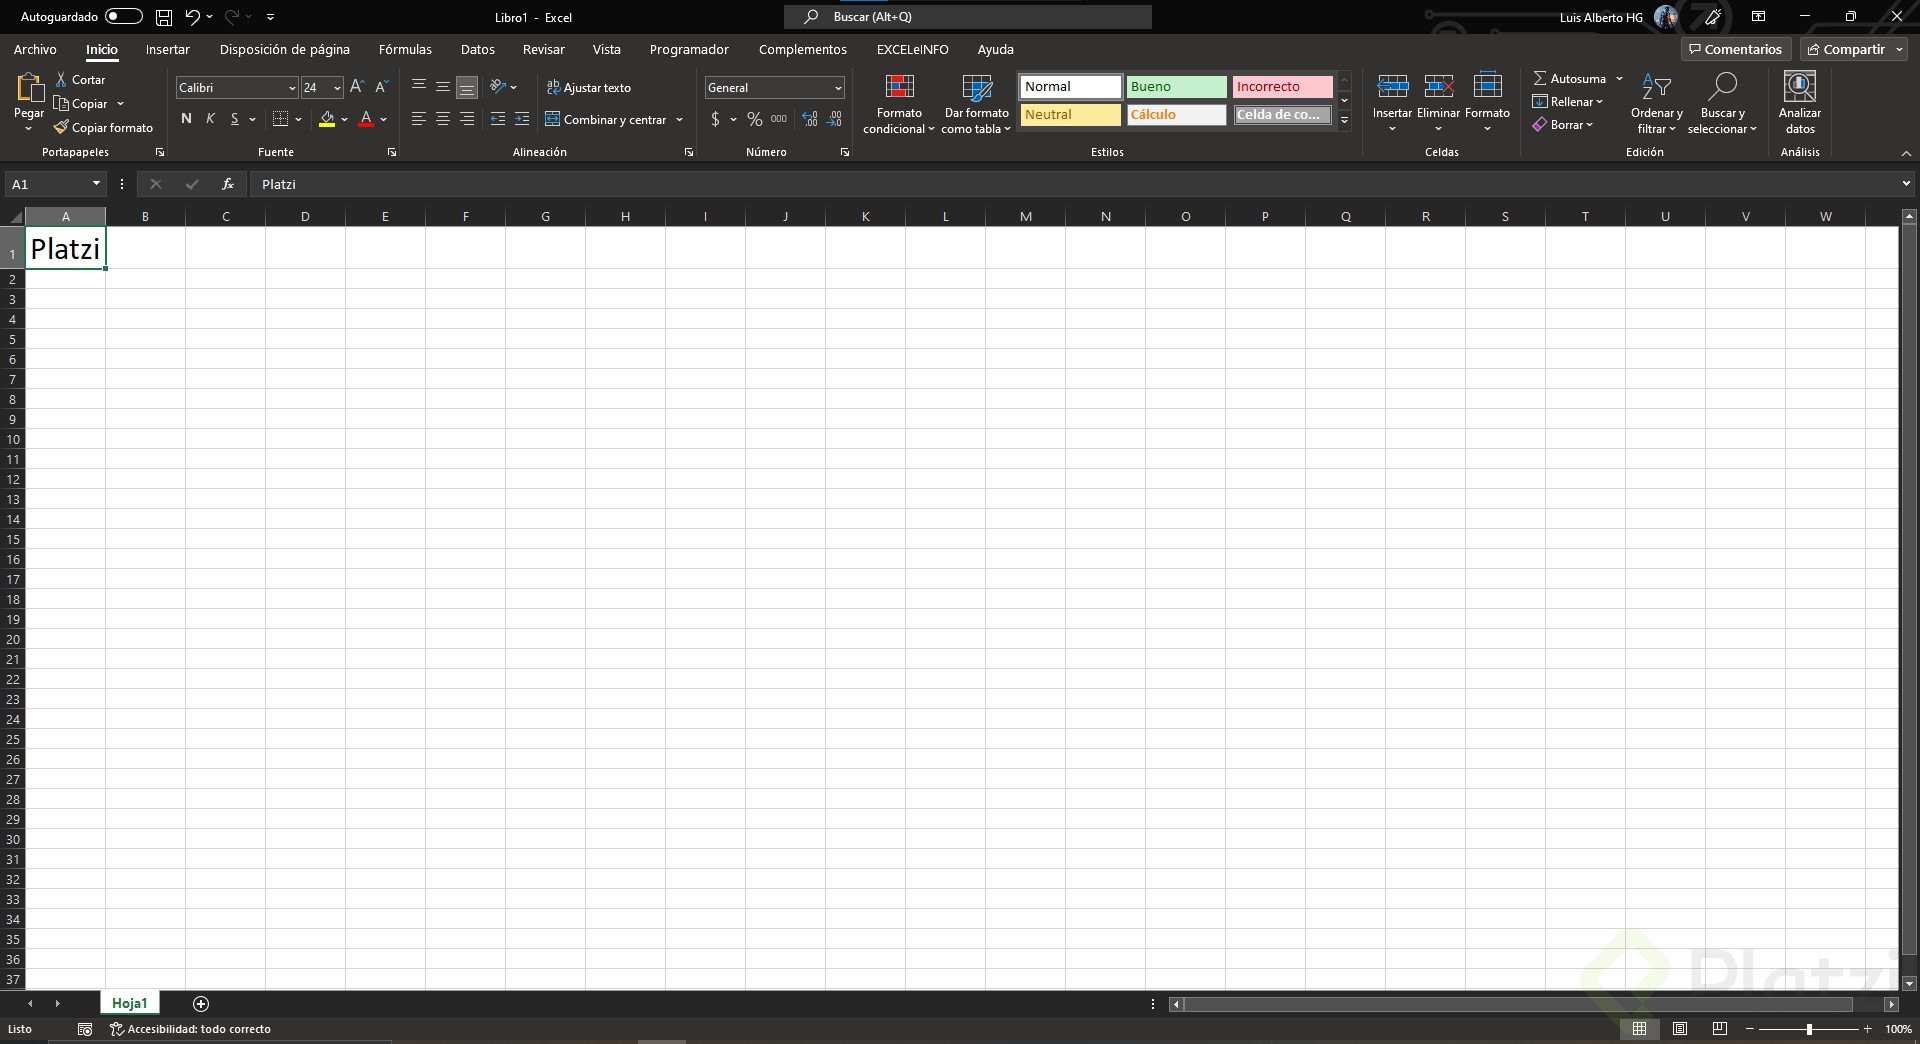The image size is (1920, 1044).
Task: Toggle italic K formatting
Action: point(210,119)
